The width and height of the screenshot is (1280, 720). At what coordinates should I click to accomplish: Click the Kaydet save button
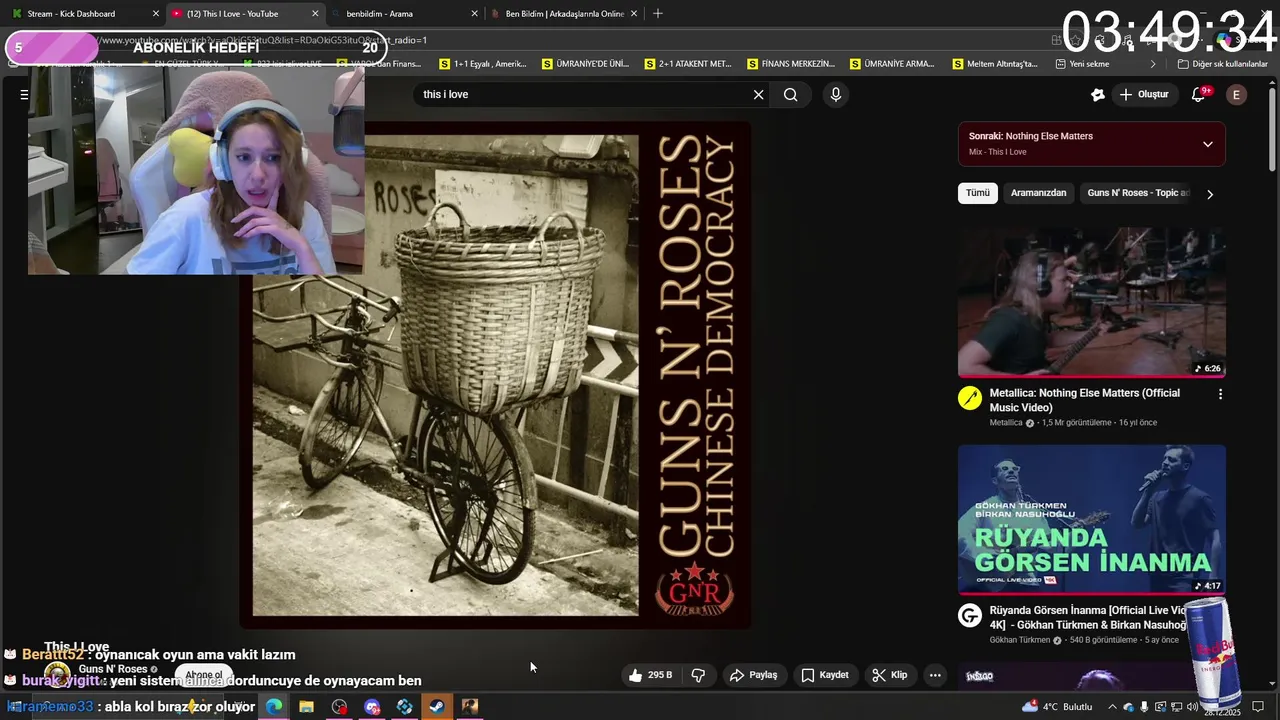coord(824,675)
